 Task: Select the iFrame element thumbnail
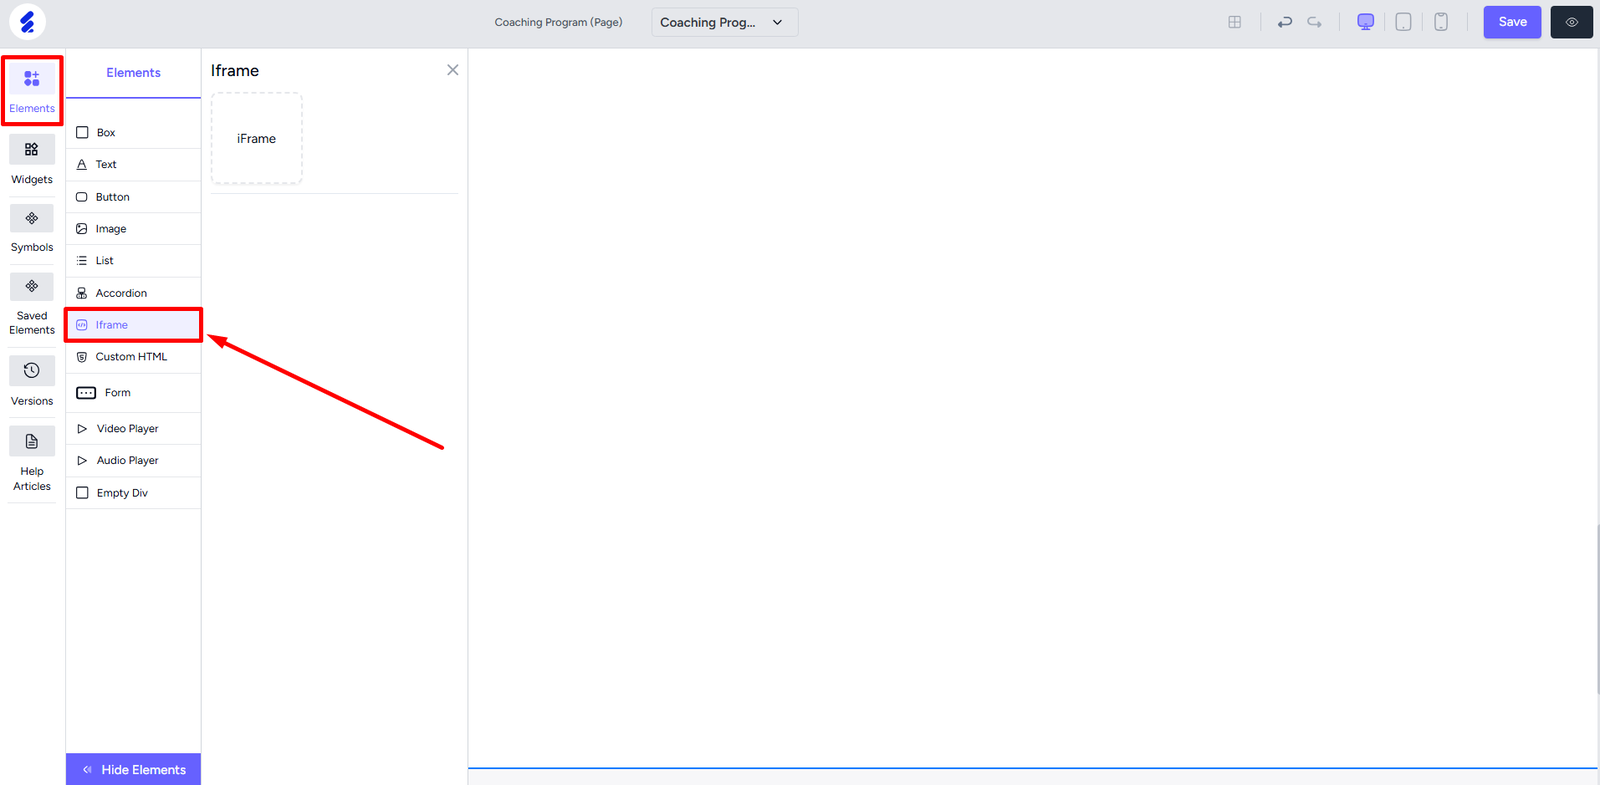(x=256, y=139)
